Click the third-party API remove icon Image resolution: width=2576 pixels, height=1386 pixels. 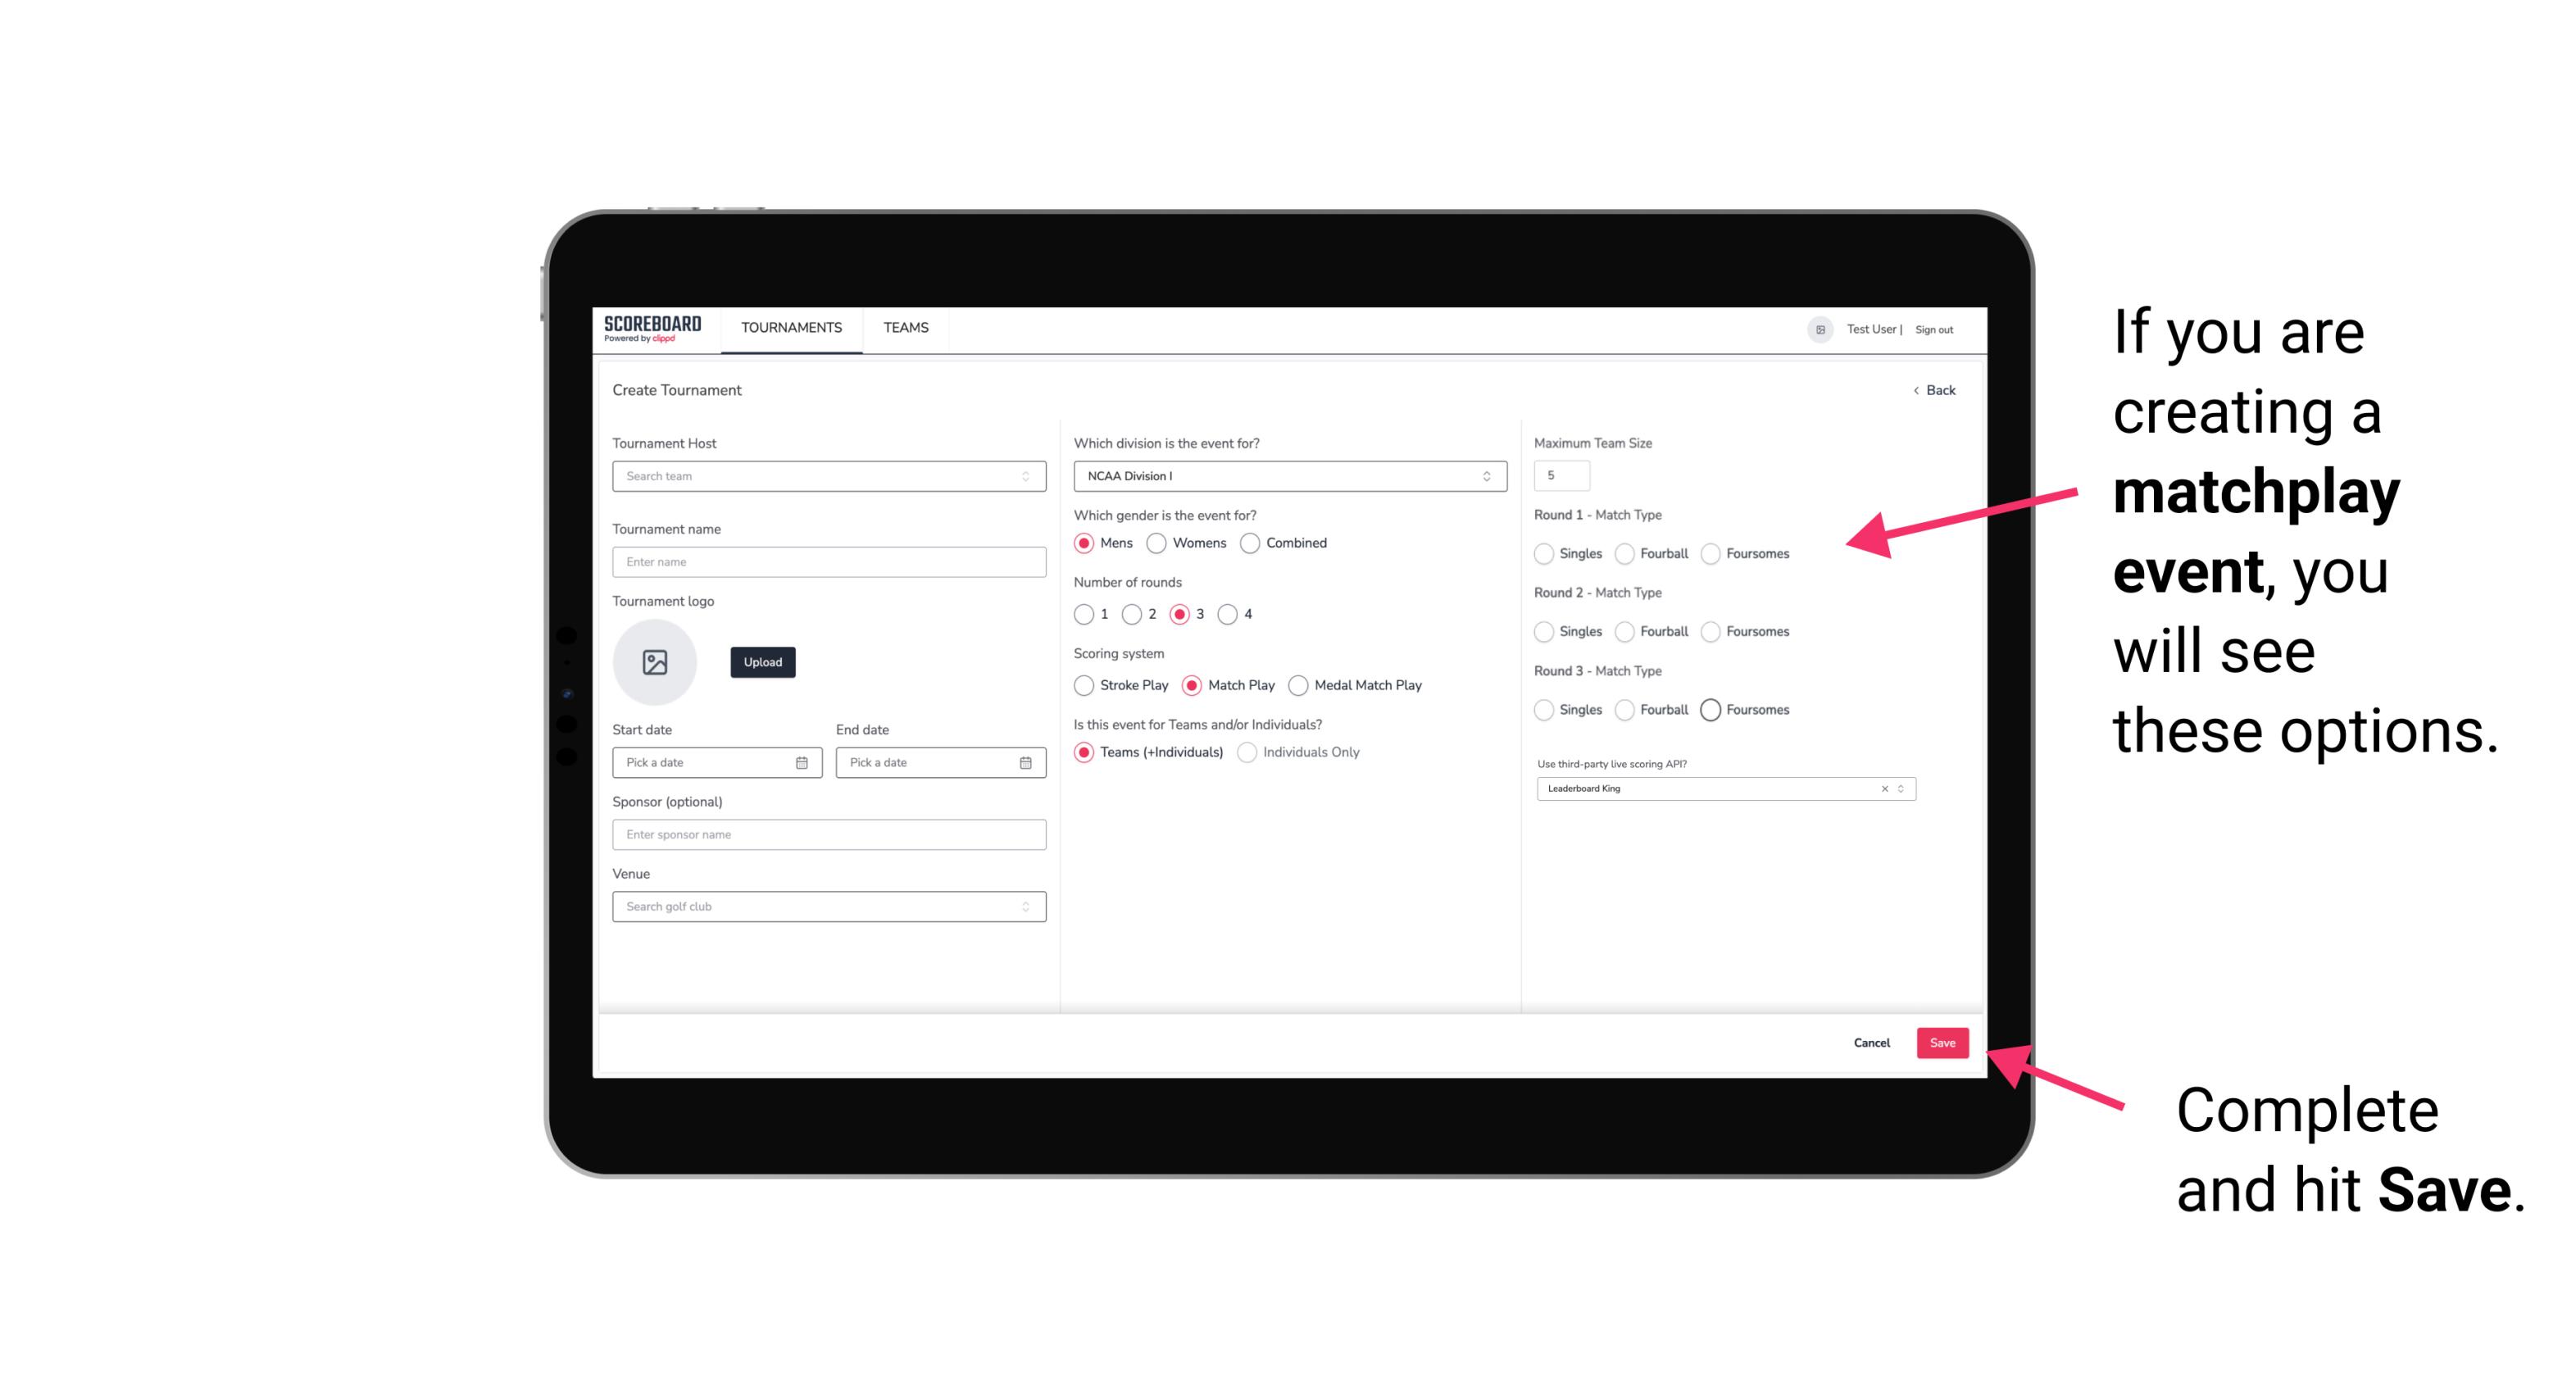point(1885,788)
